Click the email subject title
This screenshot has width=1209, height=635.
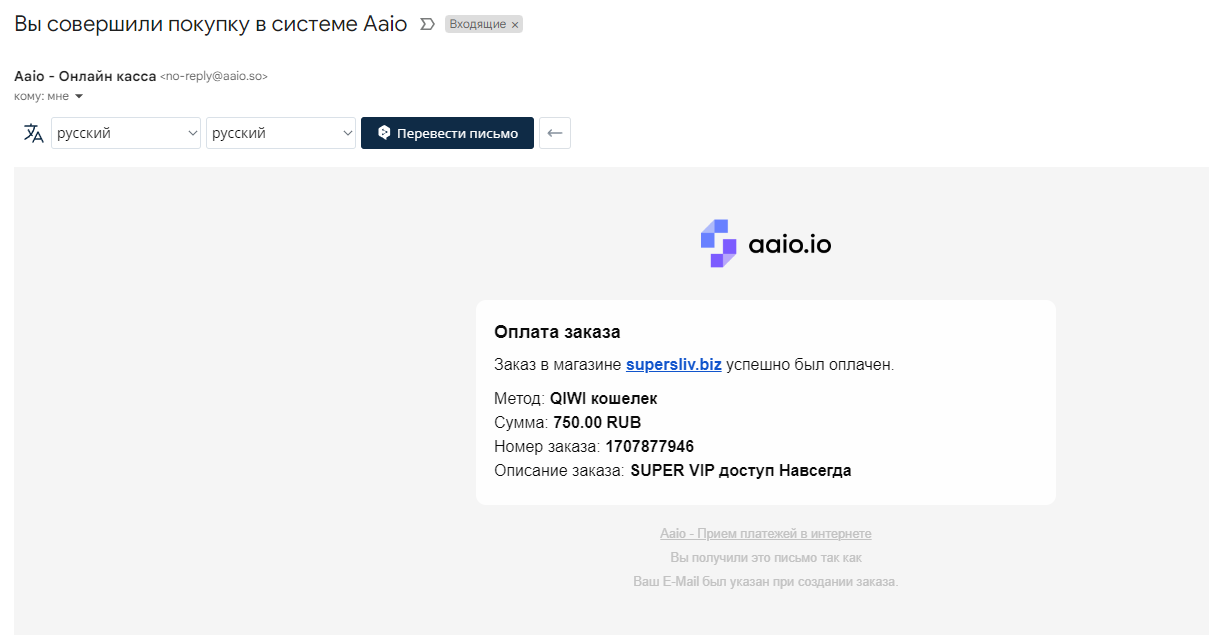tap(211, 24)
